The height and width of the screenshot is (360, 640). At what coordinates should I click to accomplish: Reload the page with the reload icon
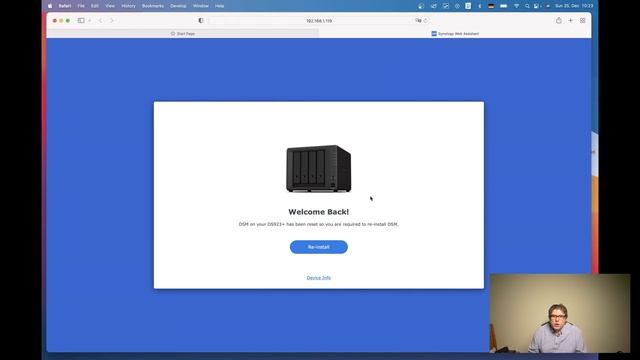click(425, 20)
